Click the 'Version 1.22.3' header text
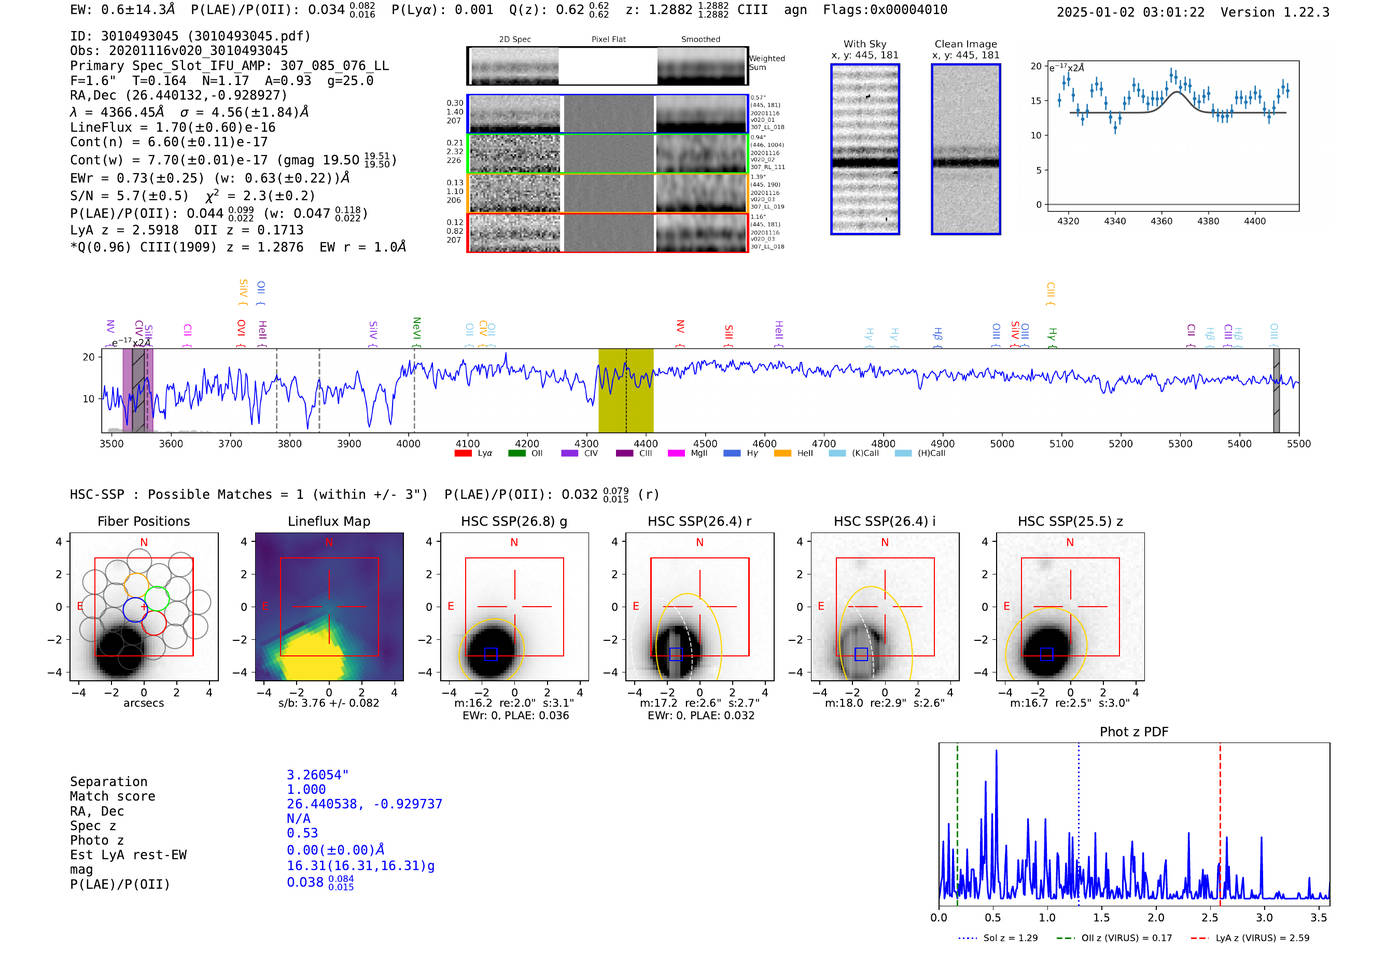This screenshot has width=1400, height=953. 1275,12
